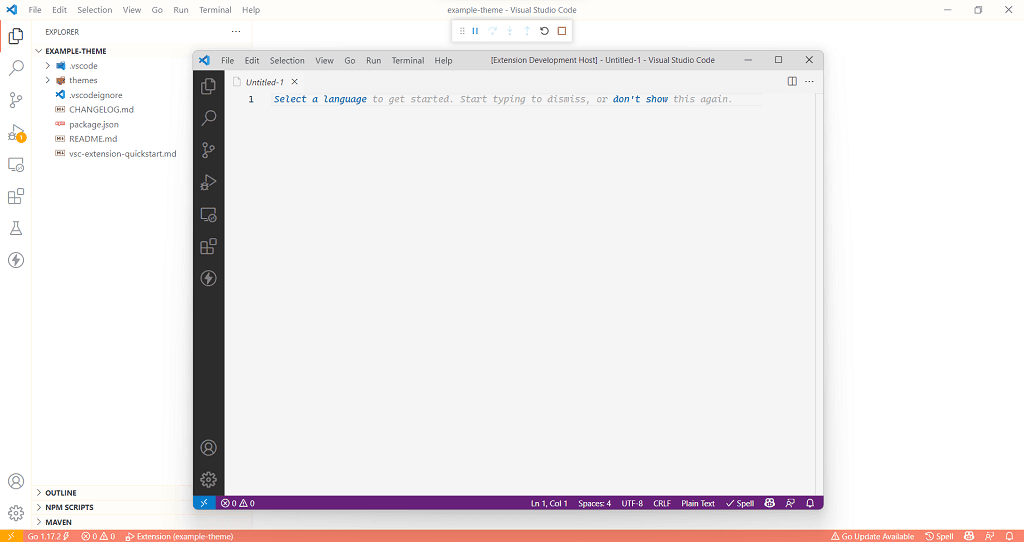Toggle Spell checkmark in host status bar
This screenshot has width=1024, height=542.
[x=740, y=503]
